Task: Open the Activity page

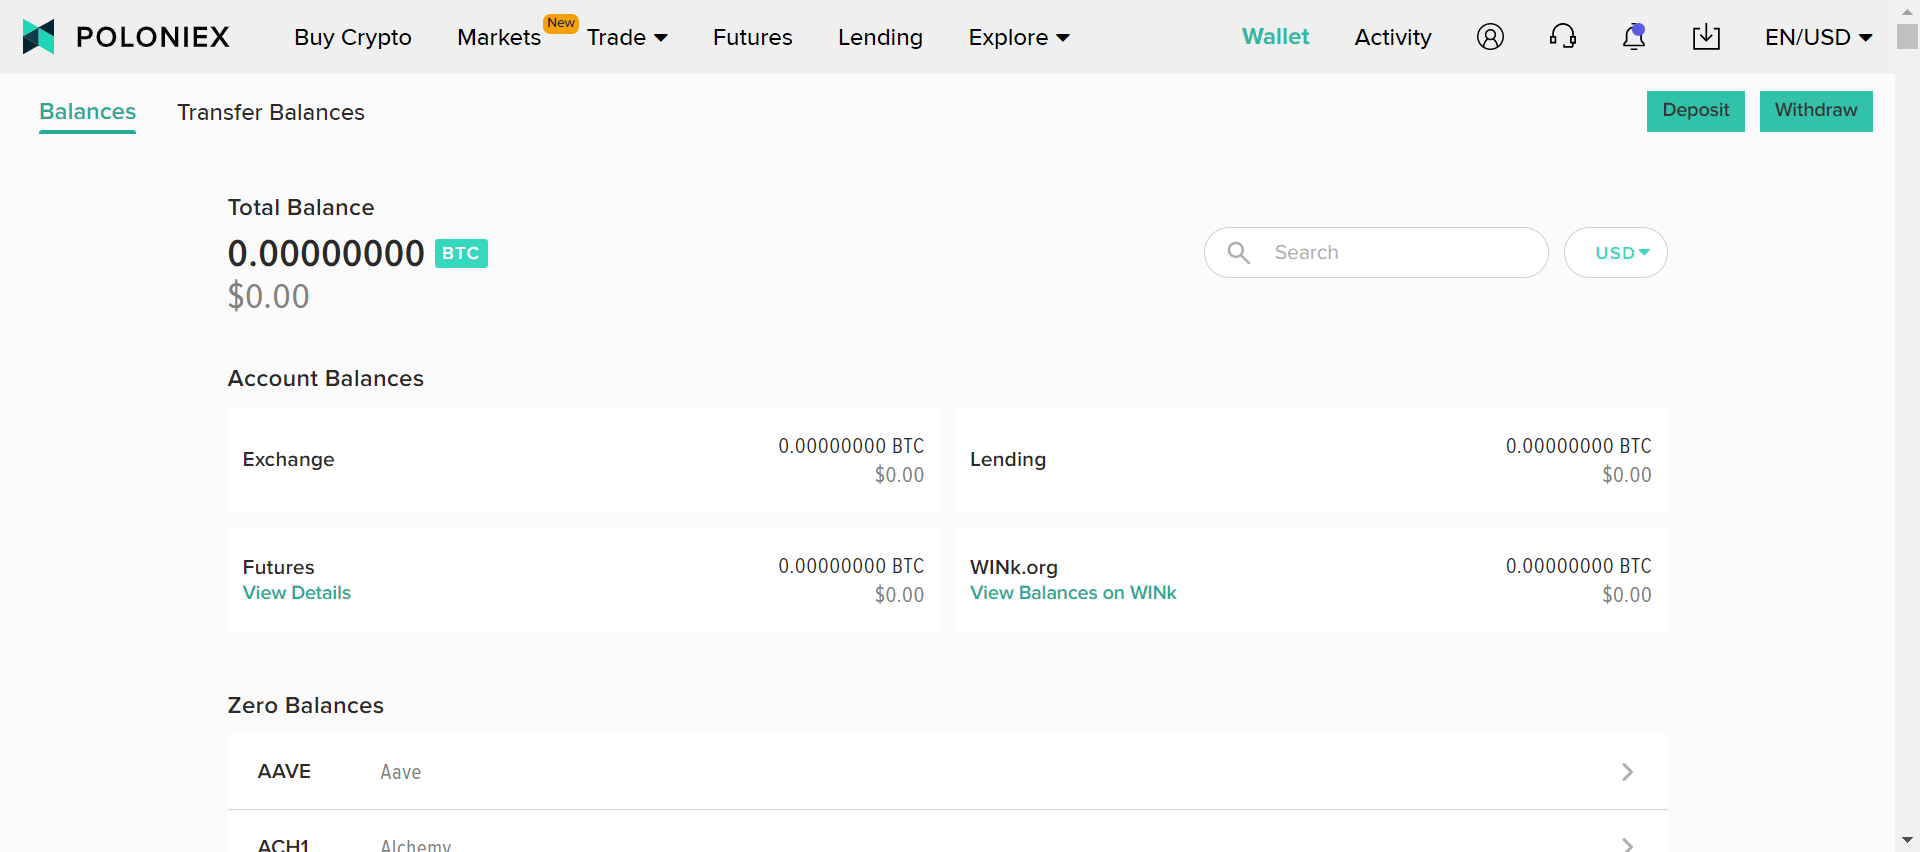Action: (1393, 37)
